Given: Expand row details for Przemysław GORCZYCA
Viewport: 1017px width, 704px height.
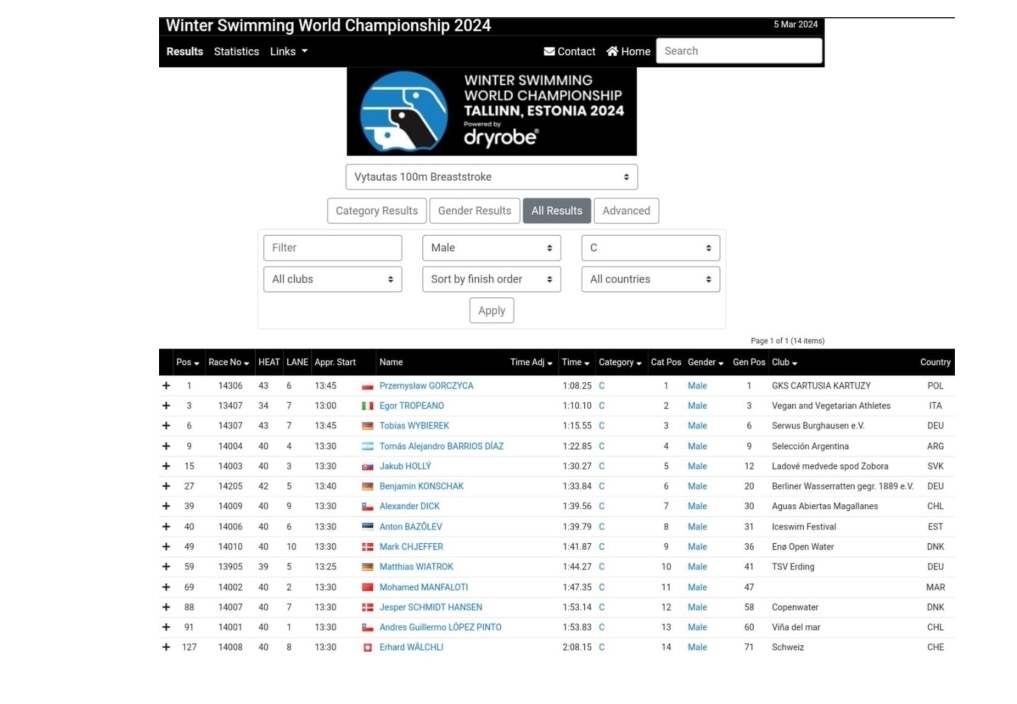Looking at the screenshot, I should (166, 386).
